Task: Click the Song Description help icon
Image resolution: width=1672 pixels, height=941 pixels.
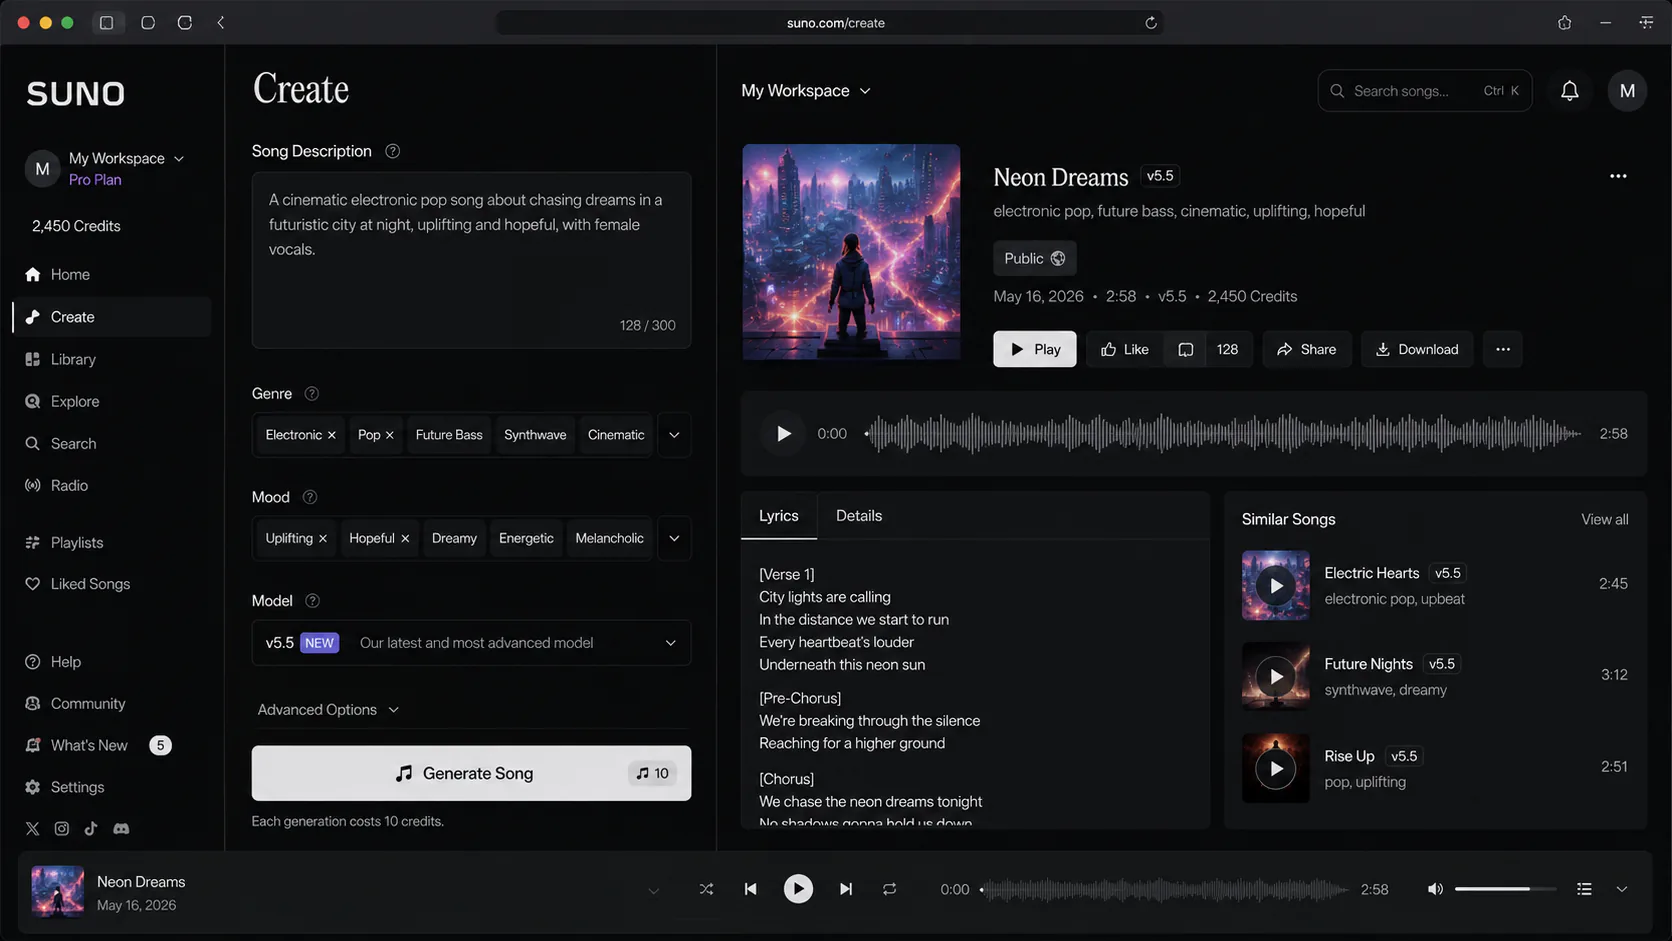Action: [393, 151]
